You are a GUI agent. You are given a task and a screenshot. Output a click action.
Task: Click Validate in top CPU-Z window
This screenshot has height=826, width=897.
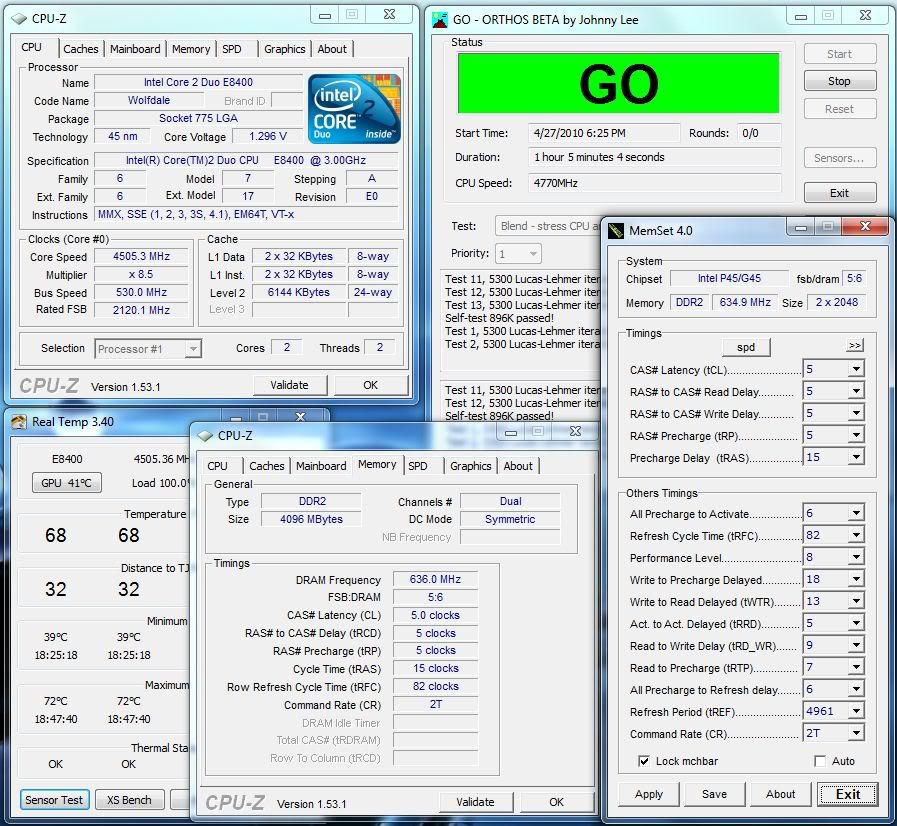[x=289, y=386]
